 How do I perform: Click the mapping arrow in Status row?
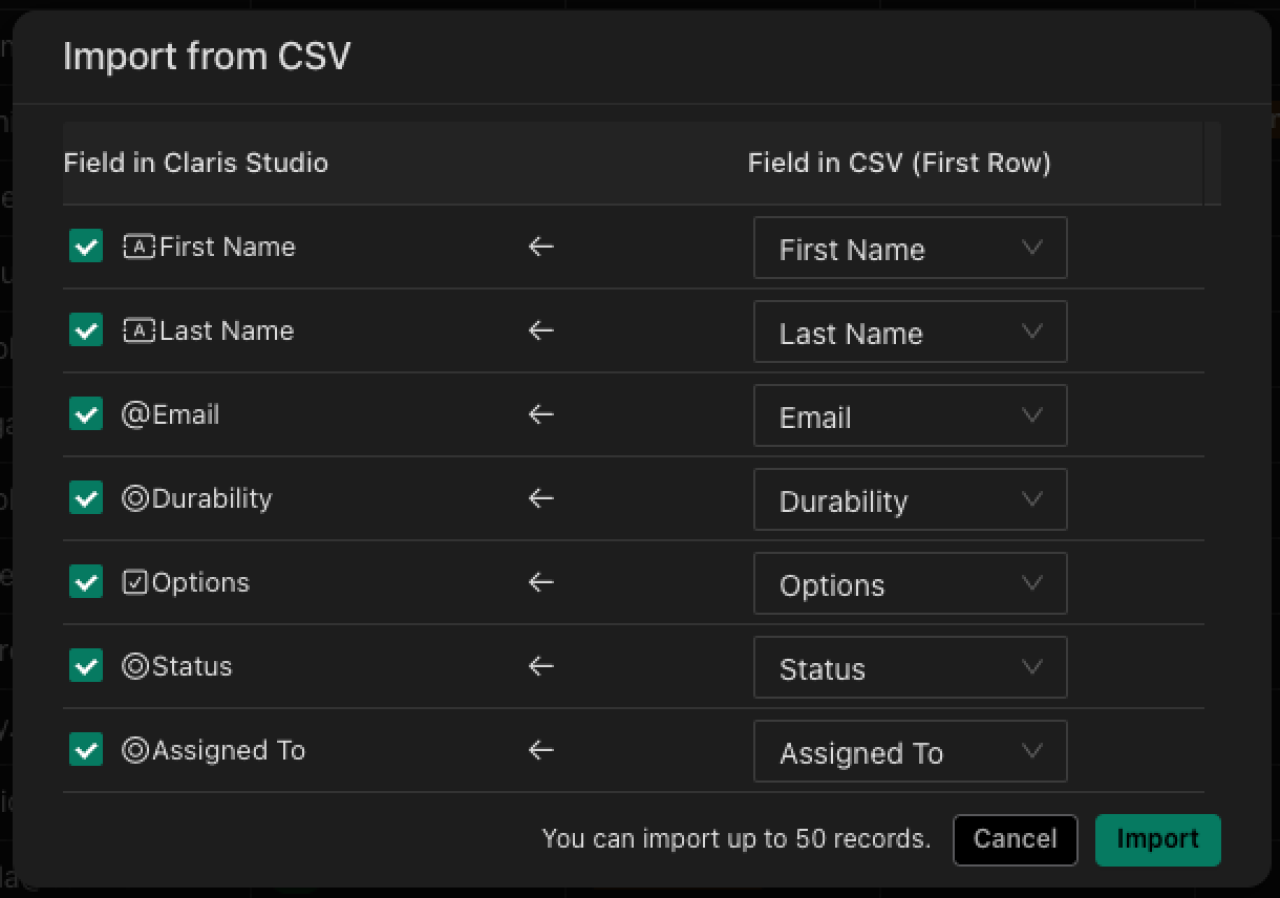tap(541, 667)
